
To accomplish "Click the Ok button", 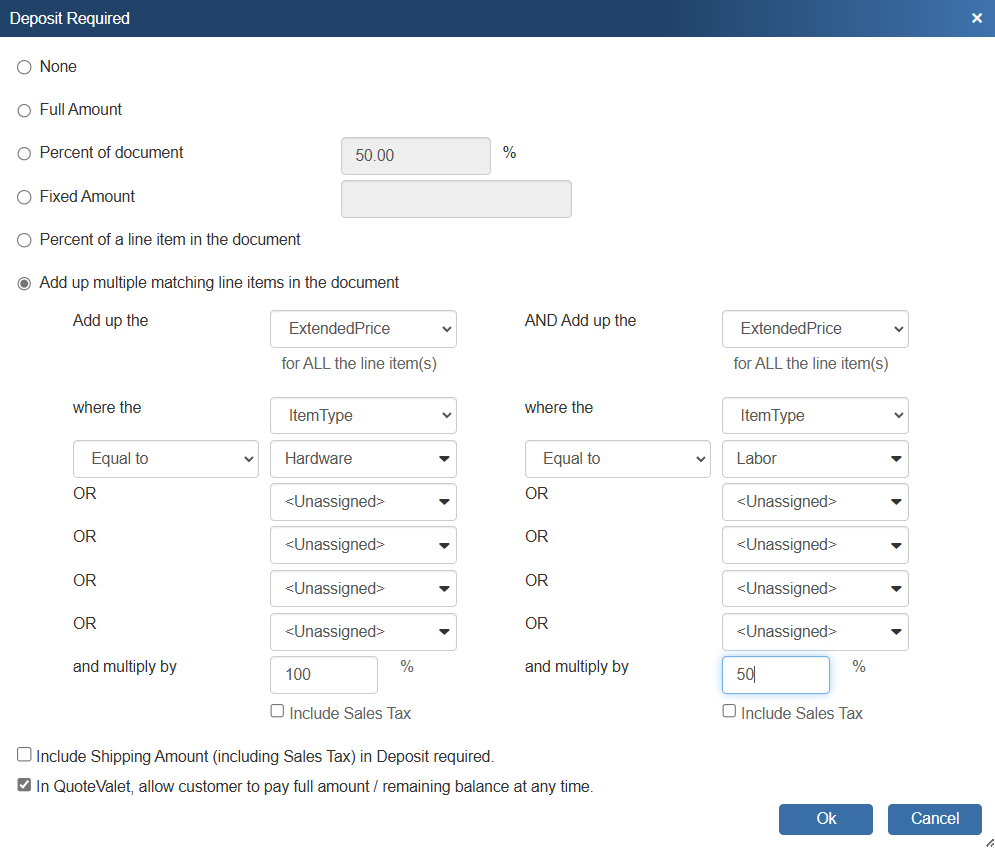I will point(826,819).
